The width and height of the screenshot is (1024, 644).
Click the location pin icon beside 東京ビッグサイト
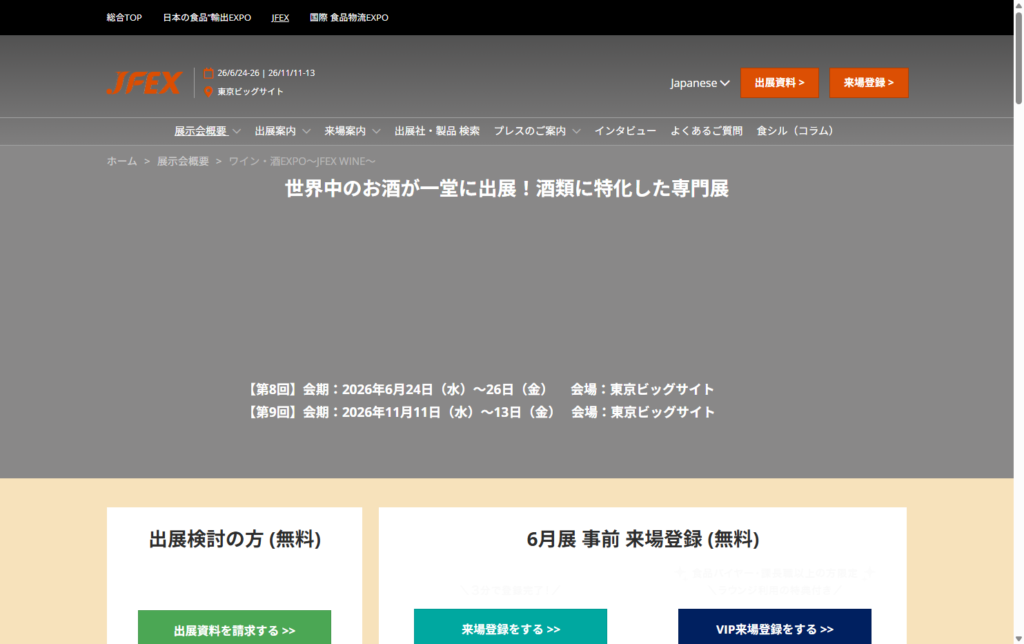click(209, 91)
